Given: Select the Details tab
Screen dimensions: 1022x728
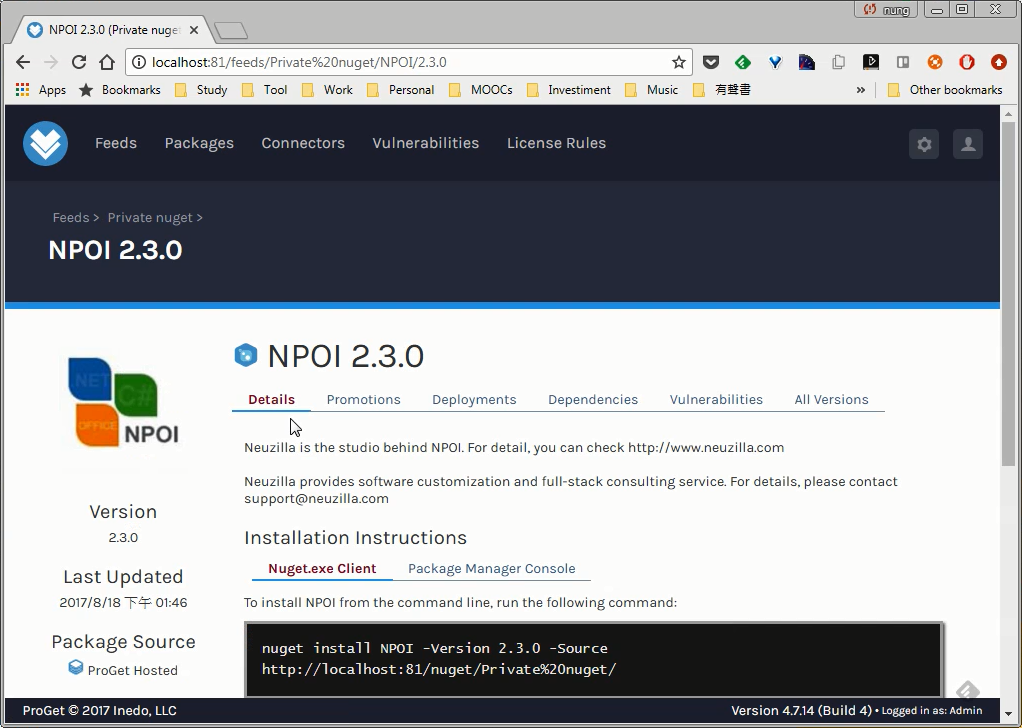Looking at the screenshot, I should click(271, 400).
